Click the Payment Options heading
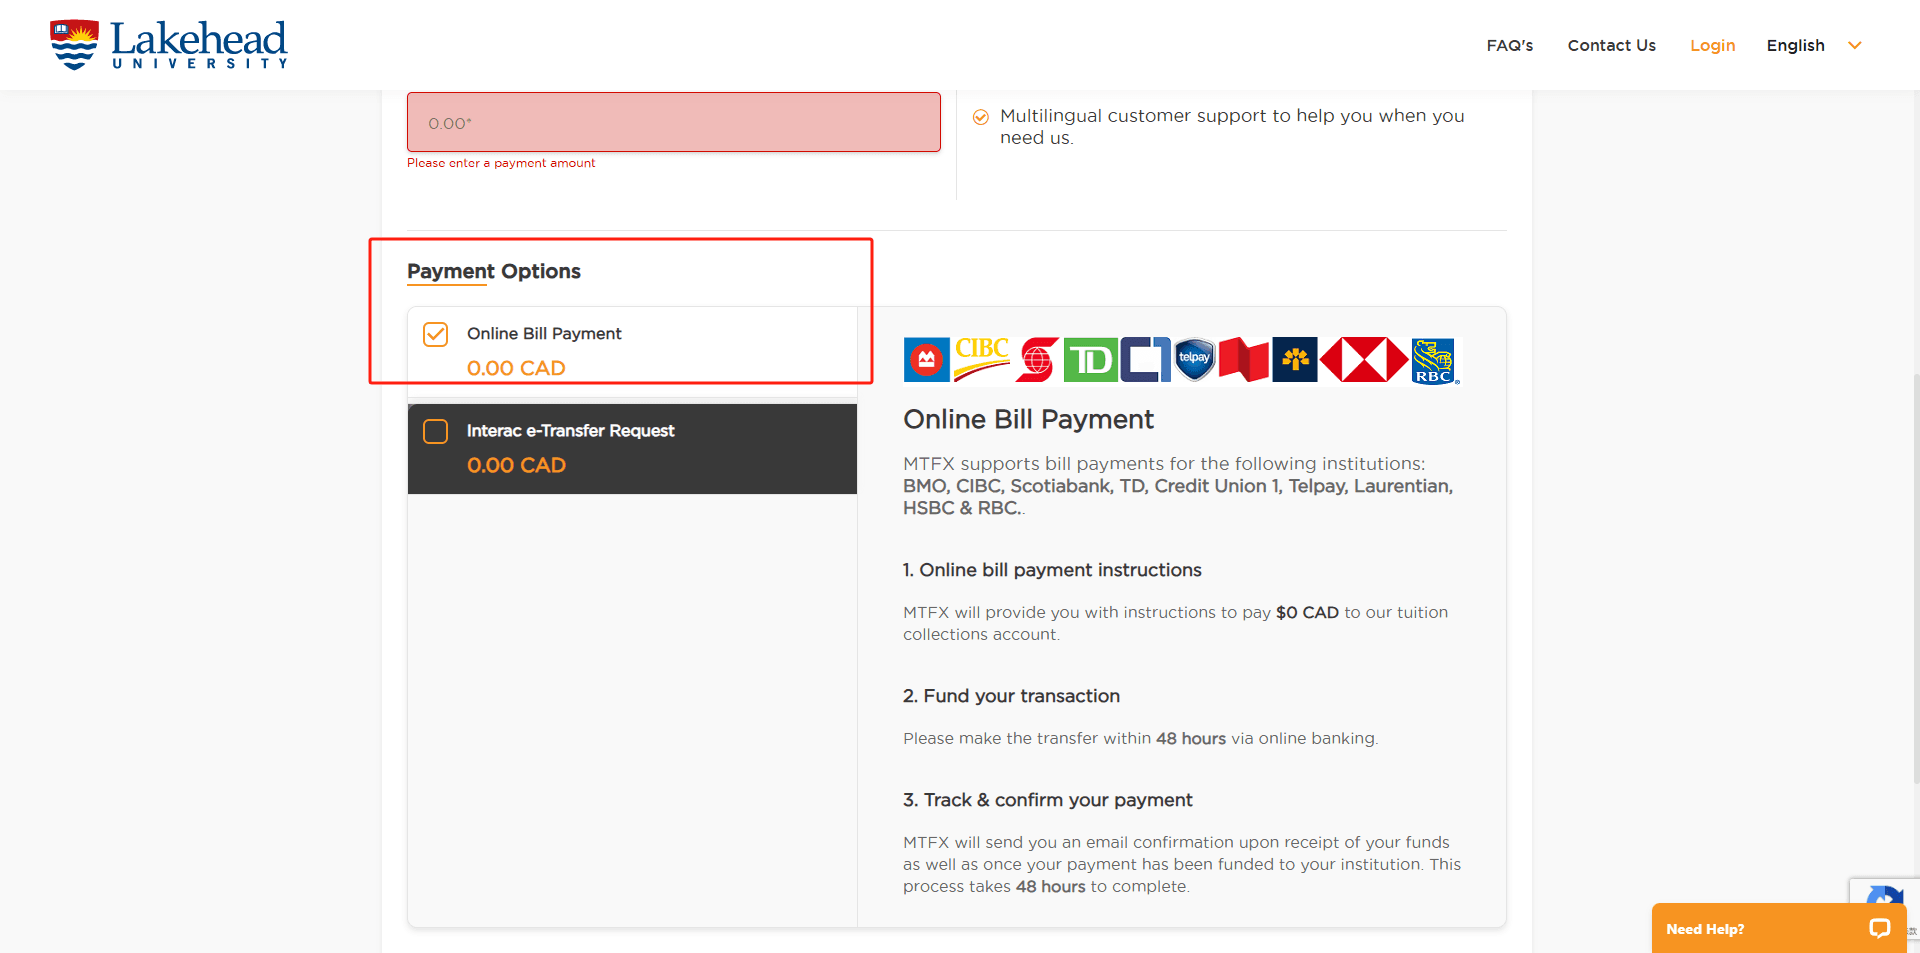Image resolution: width=1920 pixels, height=953 pixels. point(494,271)
